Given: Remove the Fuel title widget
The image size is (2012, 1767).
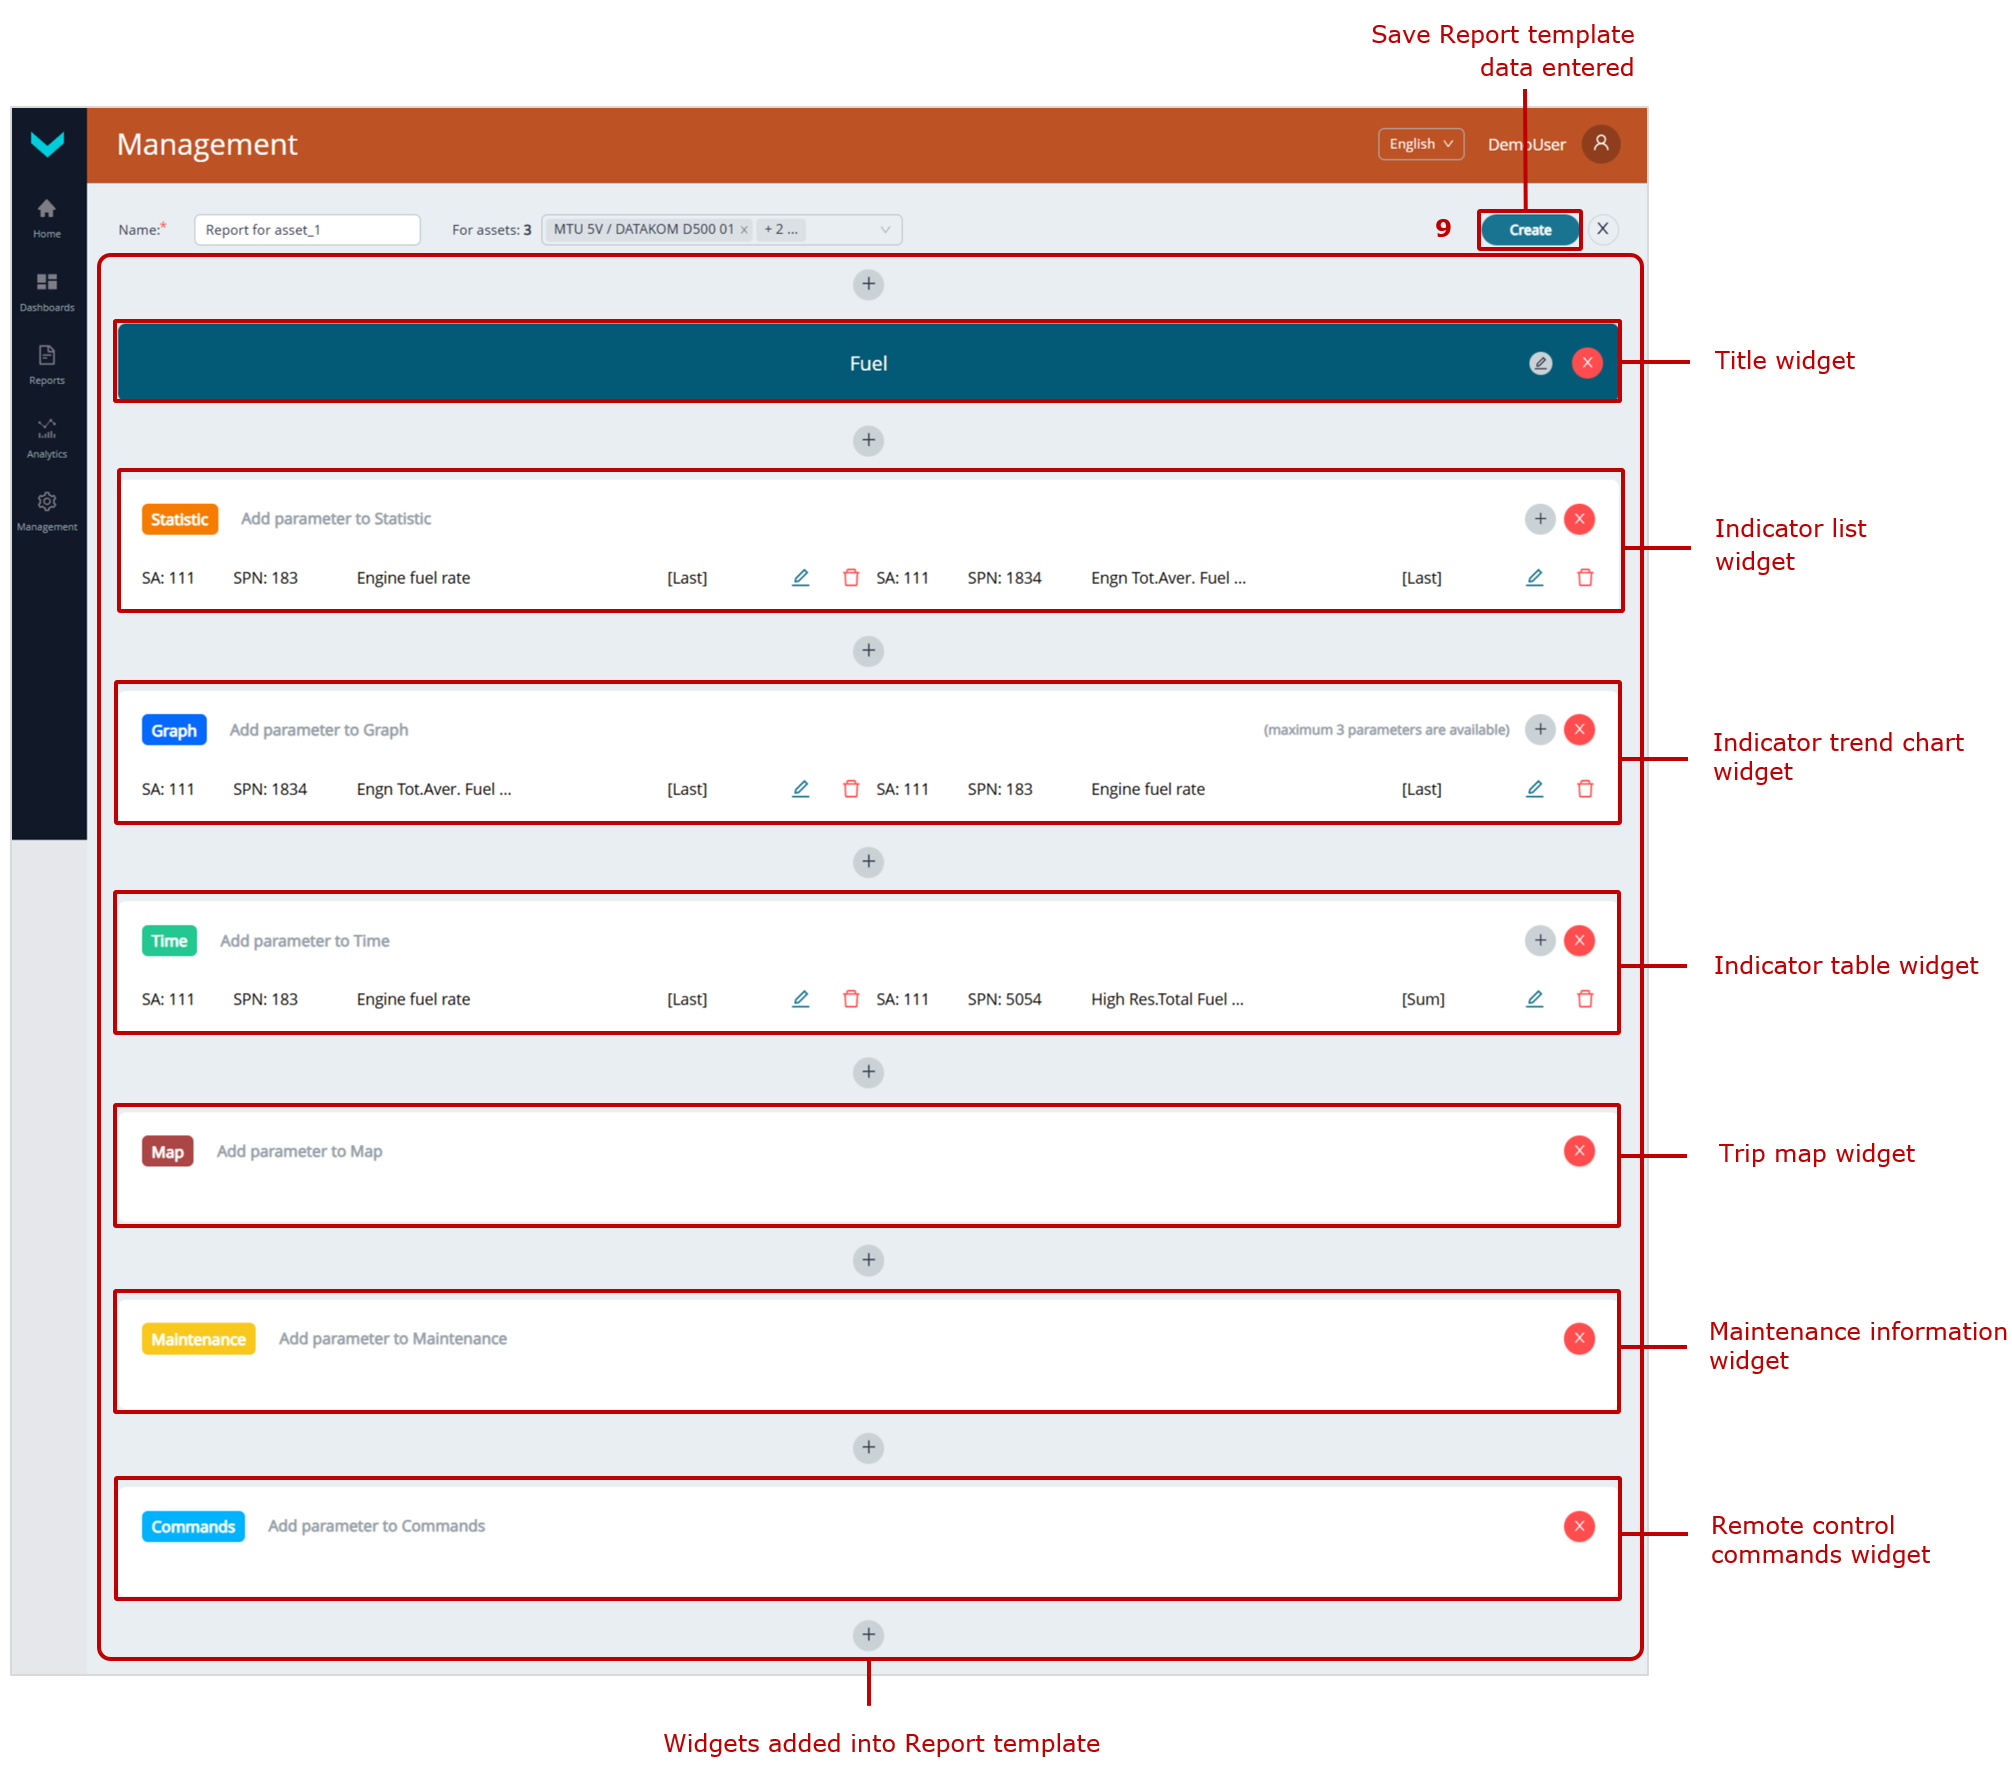Looking at the screenshot, I should pos(1587,363).
